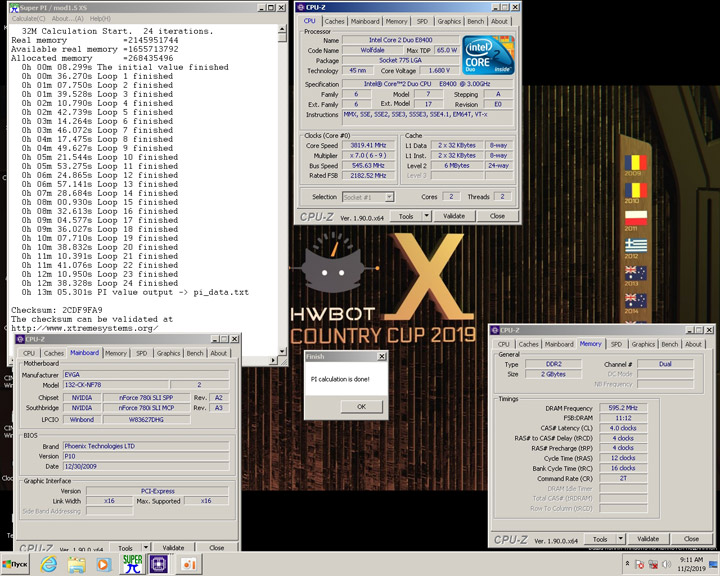This screenshot has height=576, width=720.
Task: Switch to Super PI via taskbar icon
Action: point(131,563)
